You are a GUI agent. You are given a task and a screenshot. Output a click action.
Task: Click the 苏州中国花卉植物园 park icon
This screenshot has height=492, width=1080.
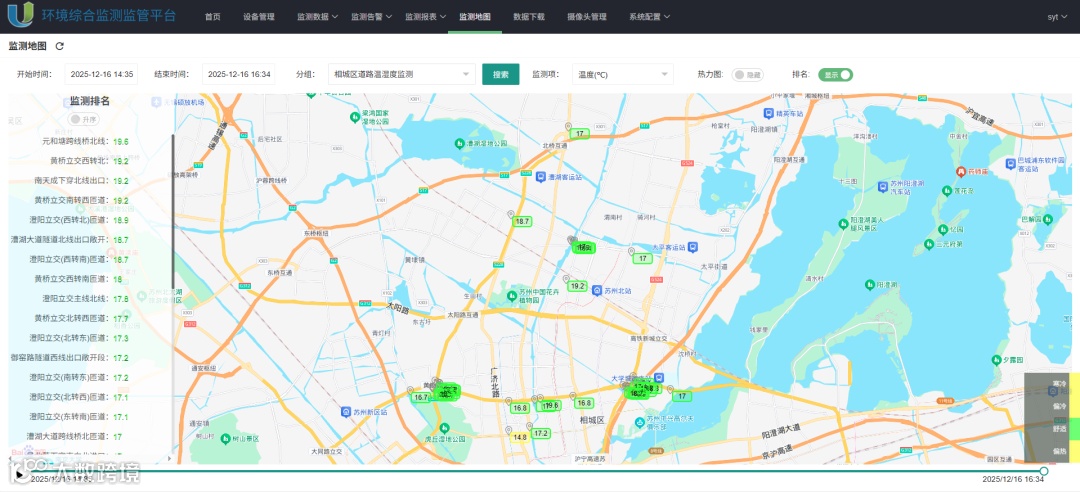coord(512,296)
